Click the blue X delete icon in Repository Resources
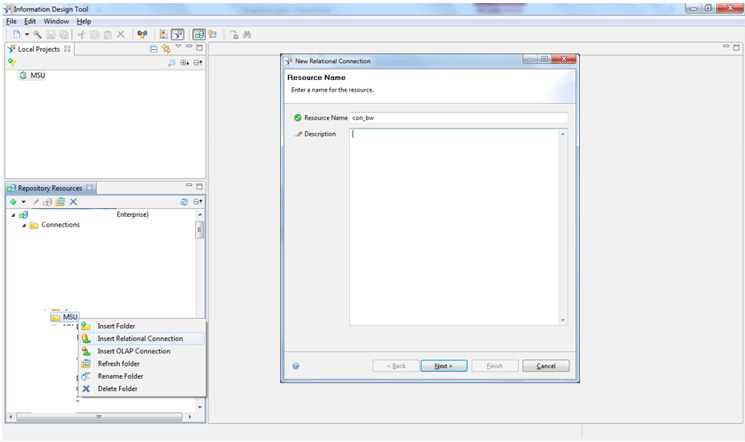This screenshot has width=745, height=442. [x=73, y=202]
